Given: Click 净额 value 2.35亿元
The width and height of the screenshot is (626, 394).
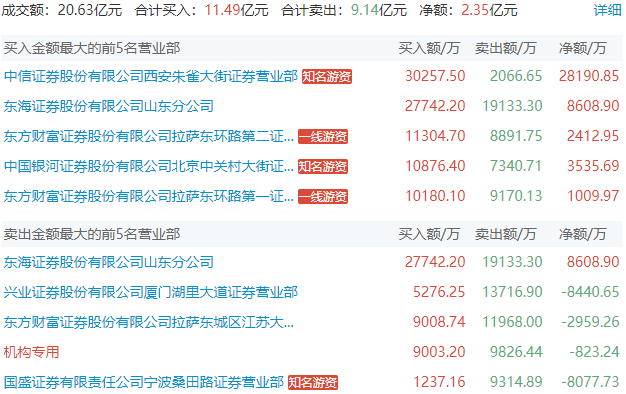Looking at the screenshot, I should (489, 10).
